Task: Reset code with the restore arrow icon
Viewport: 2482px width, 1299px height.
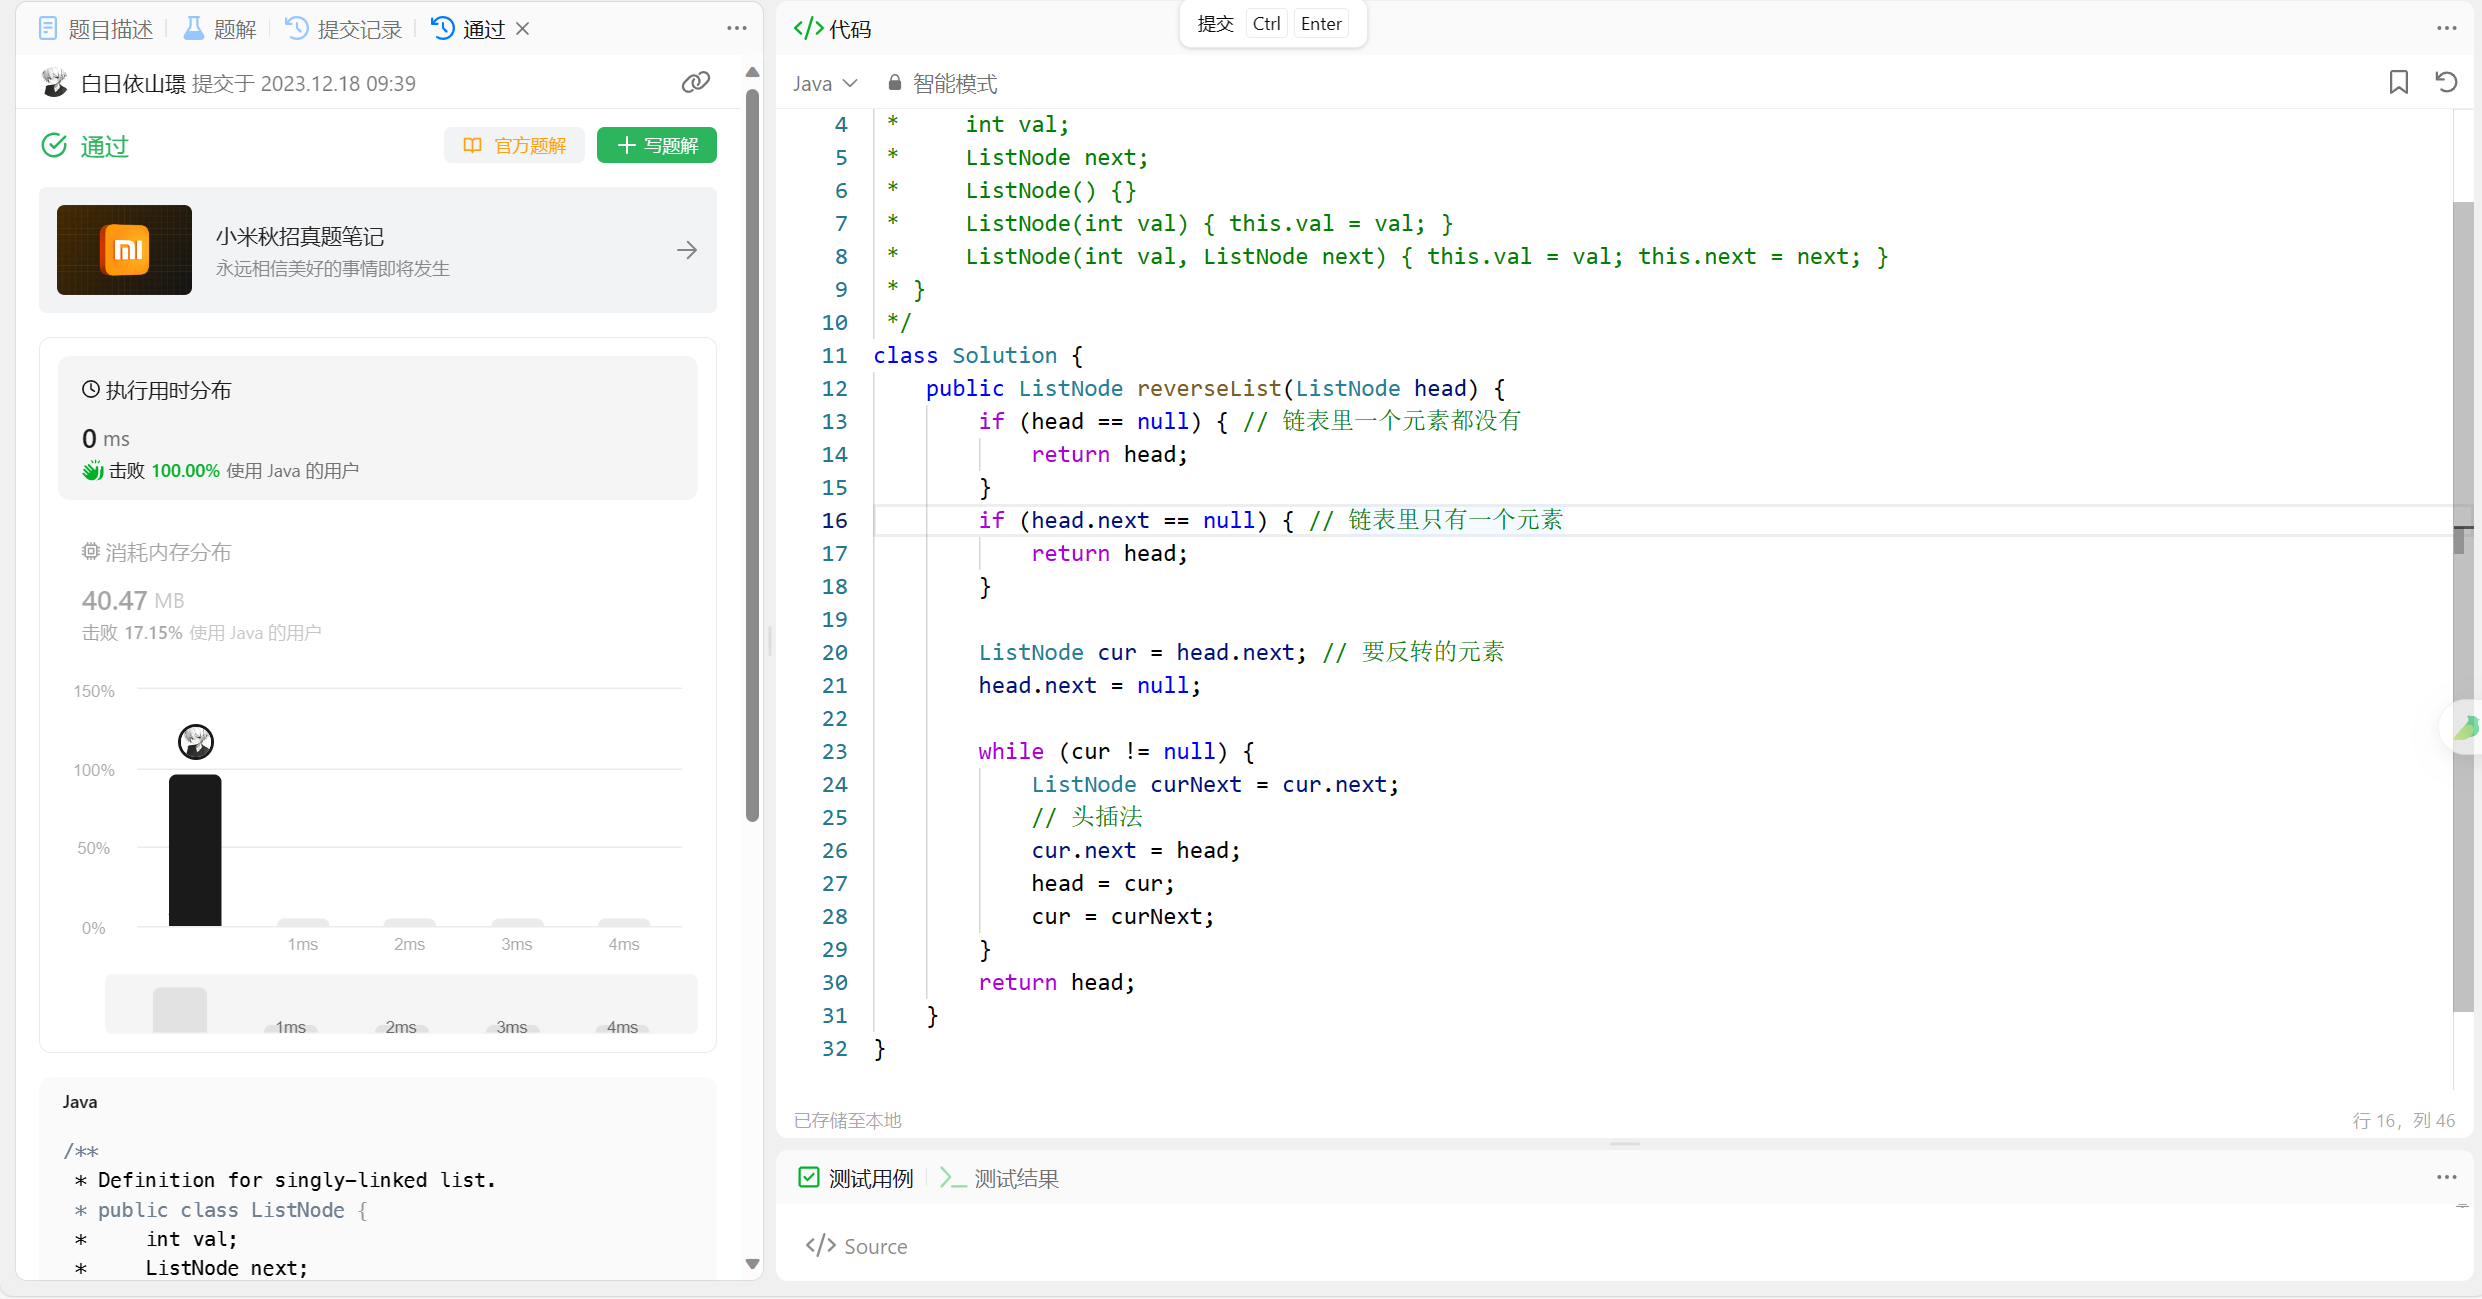Action: click(2446, 83)
